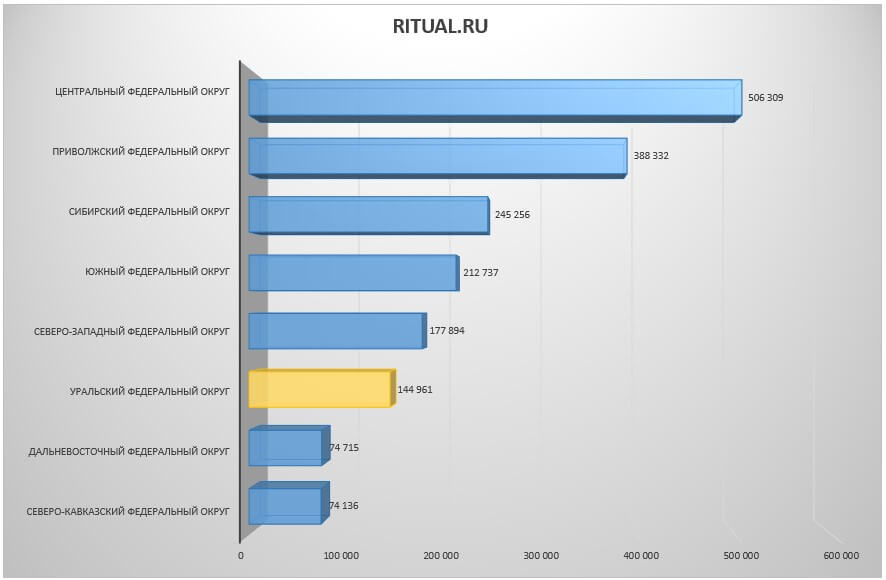Click the 500 000 axis tick value
Viewport: 886px width, 580px height.
741,556
